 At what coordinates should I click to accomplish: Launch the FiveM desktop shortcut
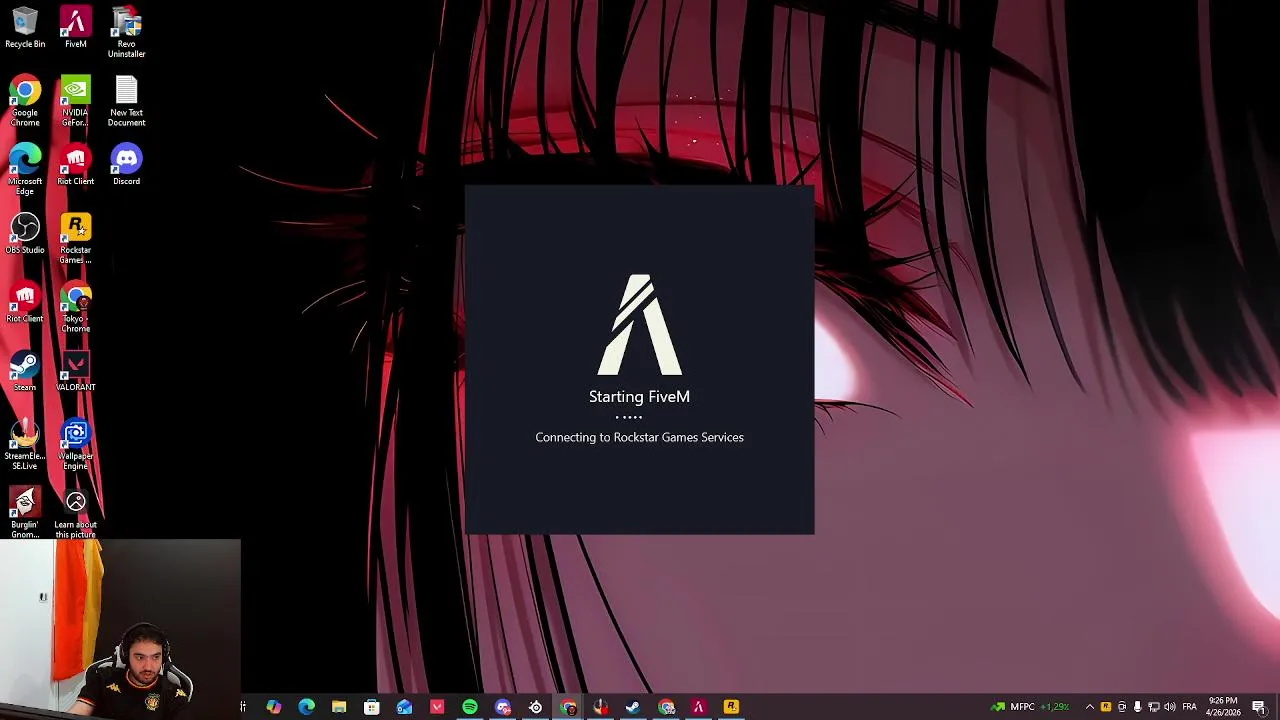pos(76,28)
